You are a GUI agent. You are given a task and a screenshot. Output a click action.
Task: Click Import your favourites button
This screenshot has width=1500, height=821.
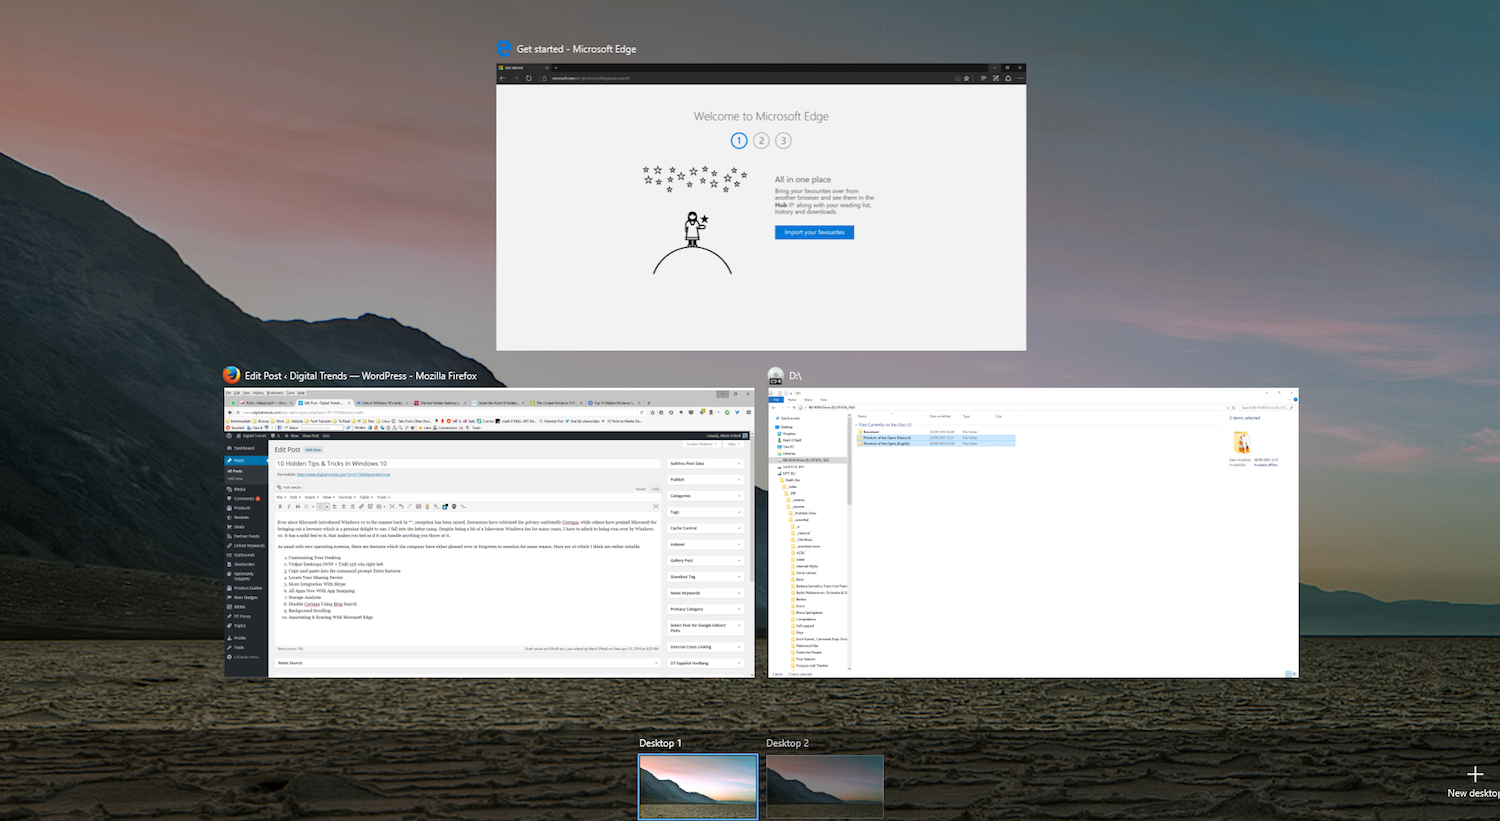[814, 232]
